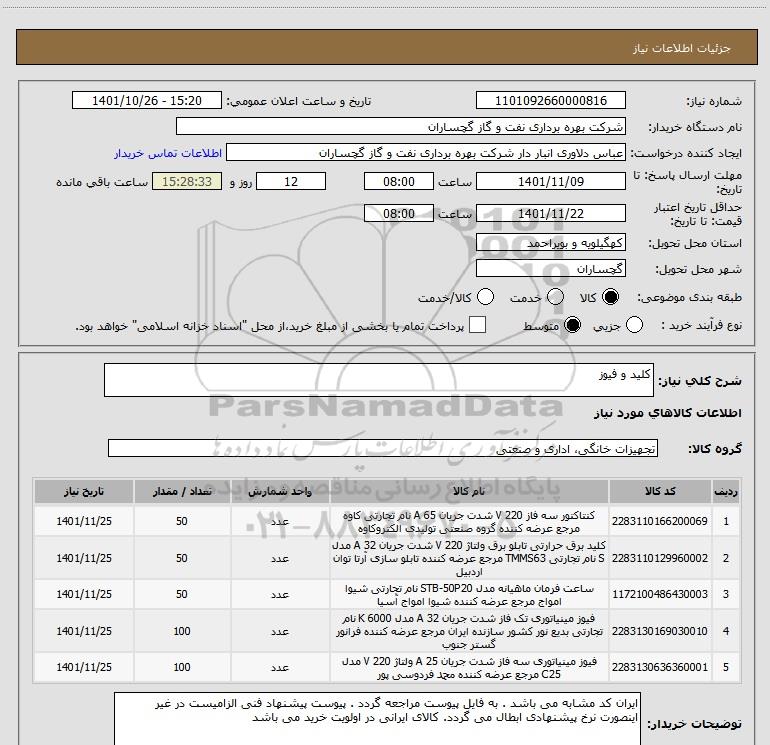Select the متوسط purchase type radio
Viewport: 770px width, 745px height.
pyautogui.click(x=572, y=325)
